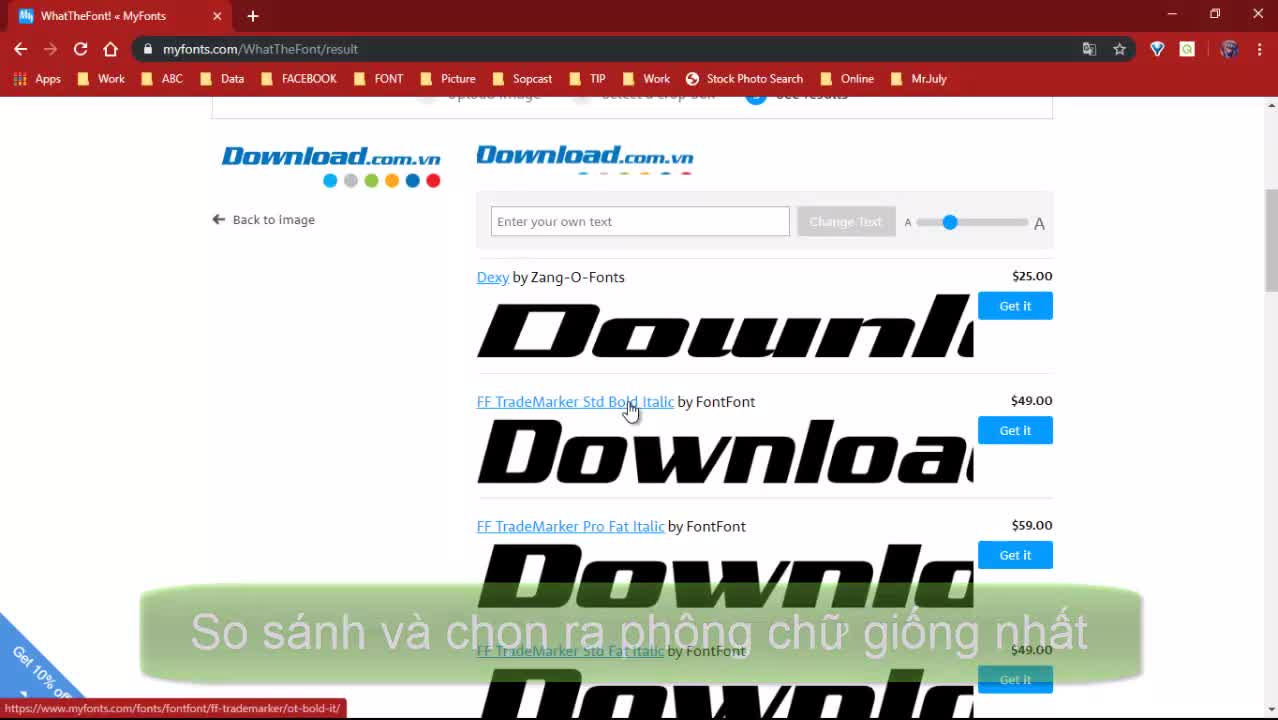Open the first Work bookmark folder
Viewport: 1278px width, 720px height.
point(101,79)
